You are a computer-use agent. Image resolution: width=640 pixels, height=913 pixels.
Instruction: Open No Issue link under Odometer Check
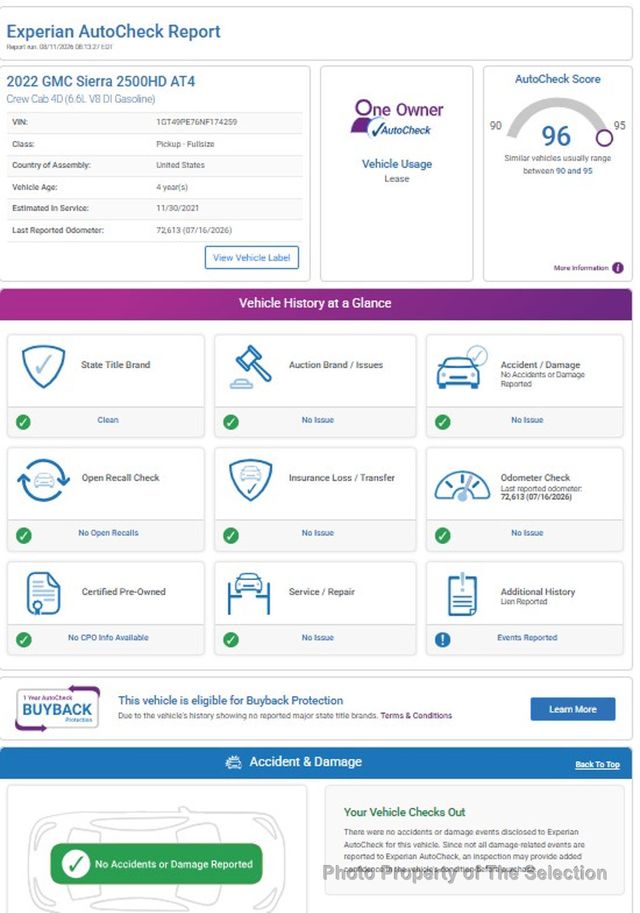(527, 533)
